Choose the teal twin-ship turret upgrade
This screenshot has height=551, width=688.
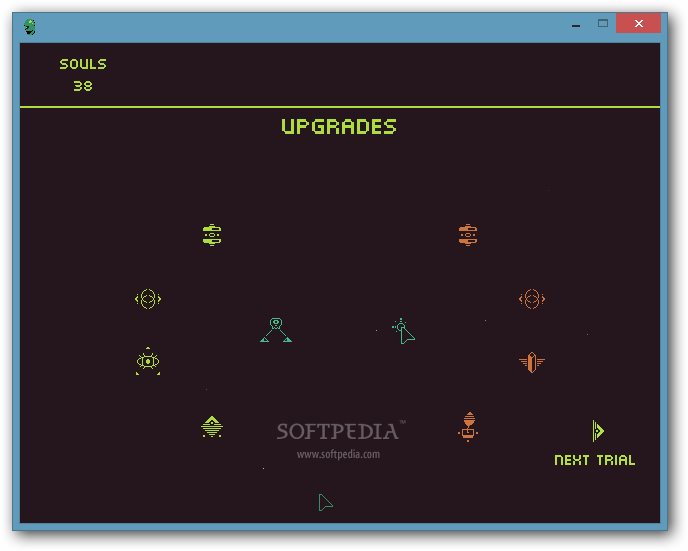pos(276,330)
